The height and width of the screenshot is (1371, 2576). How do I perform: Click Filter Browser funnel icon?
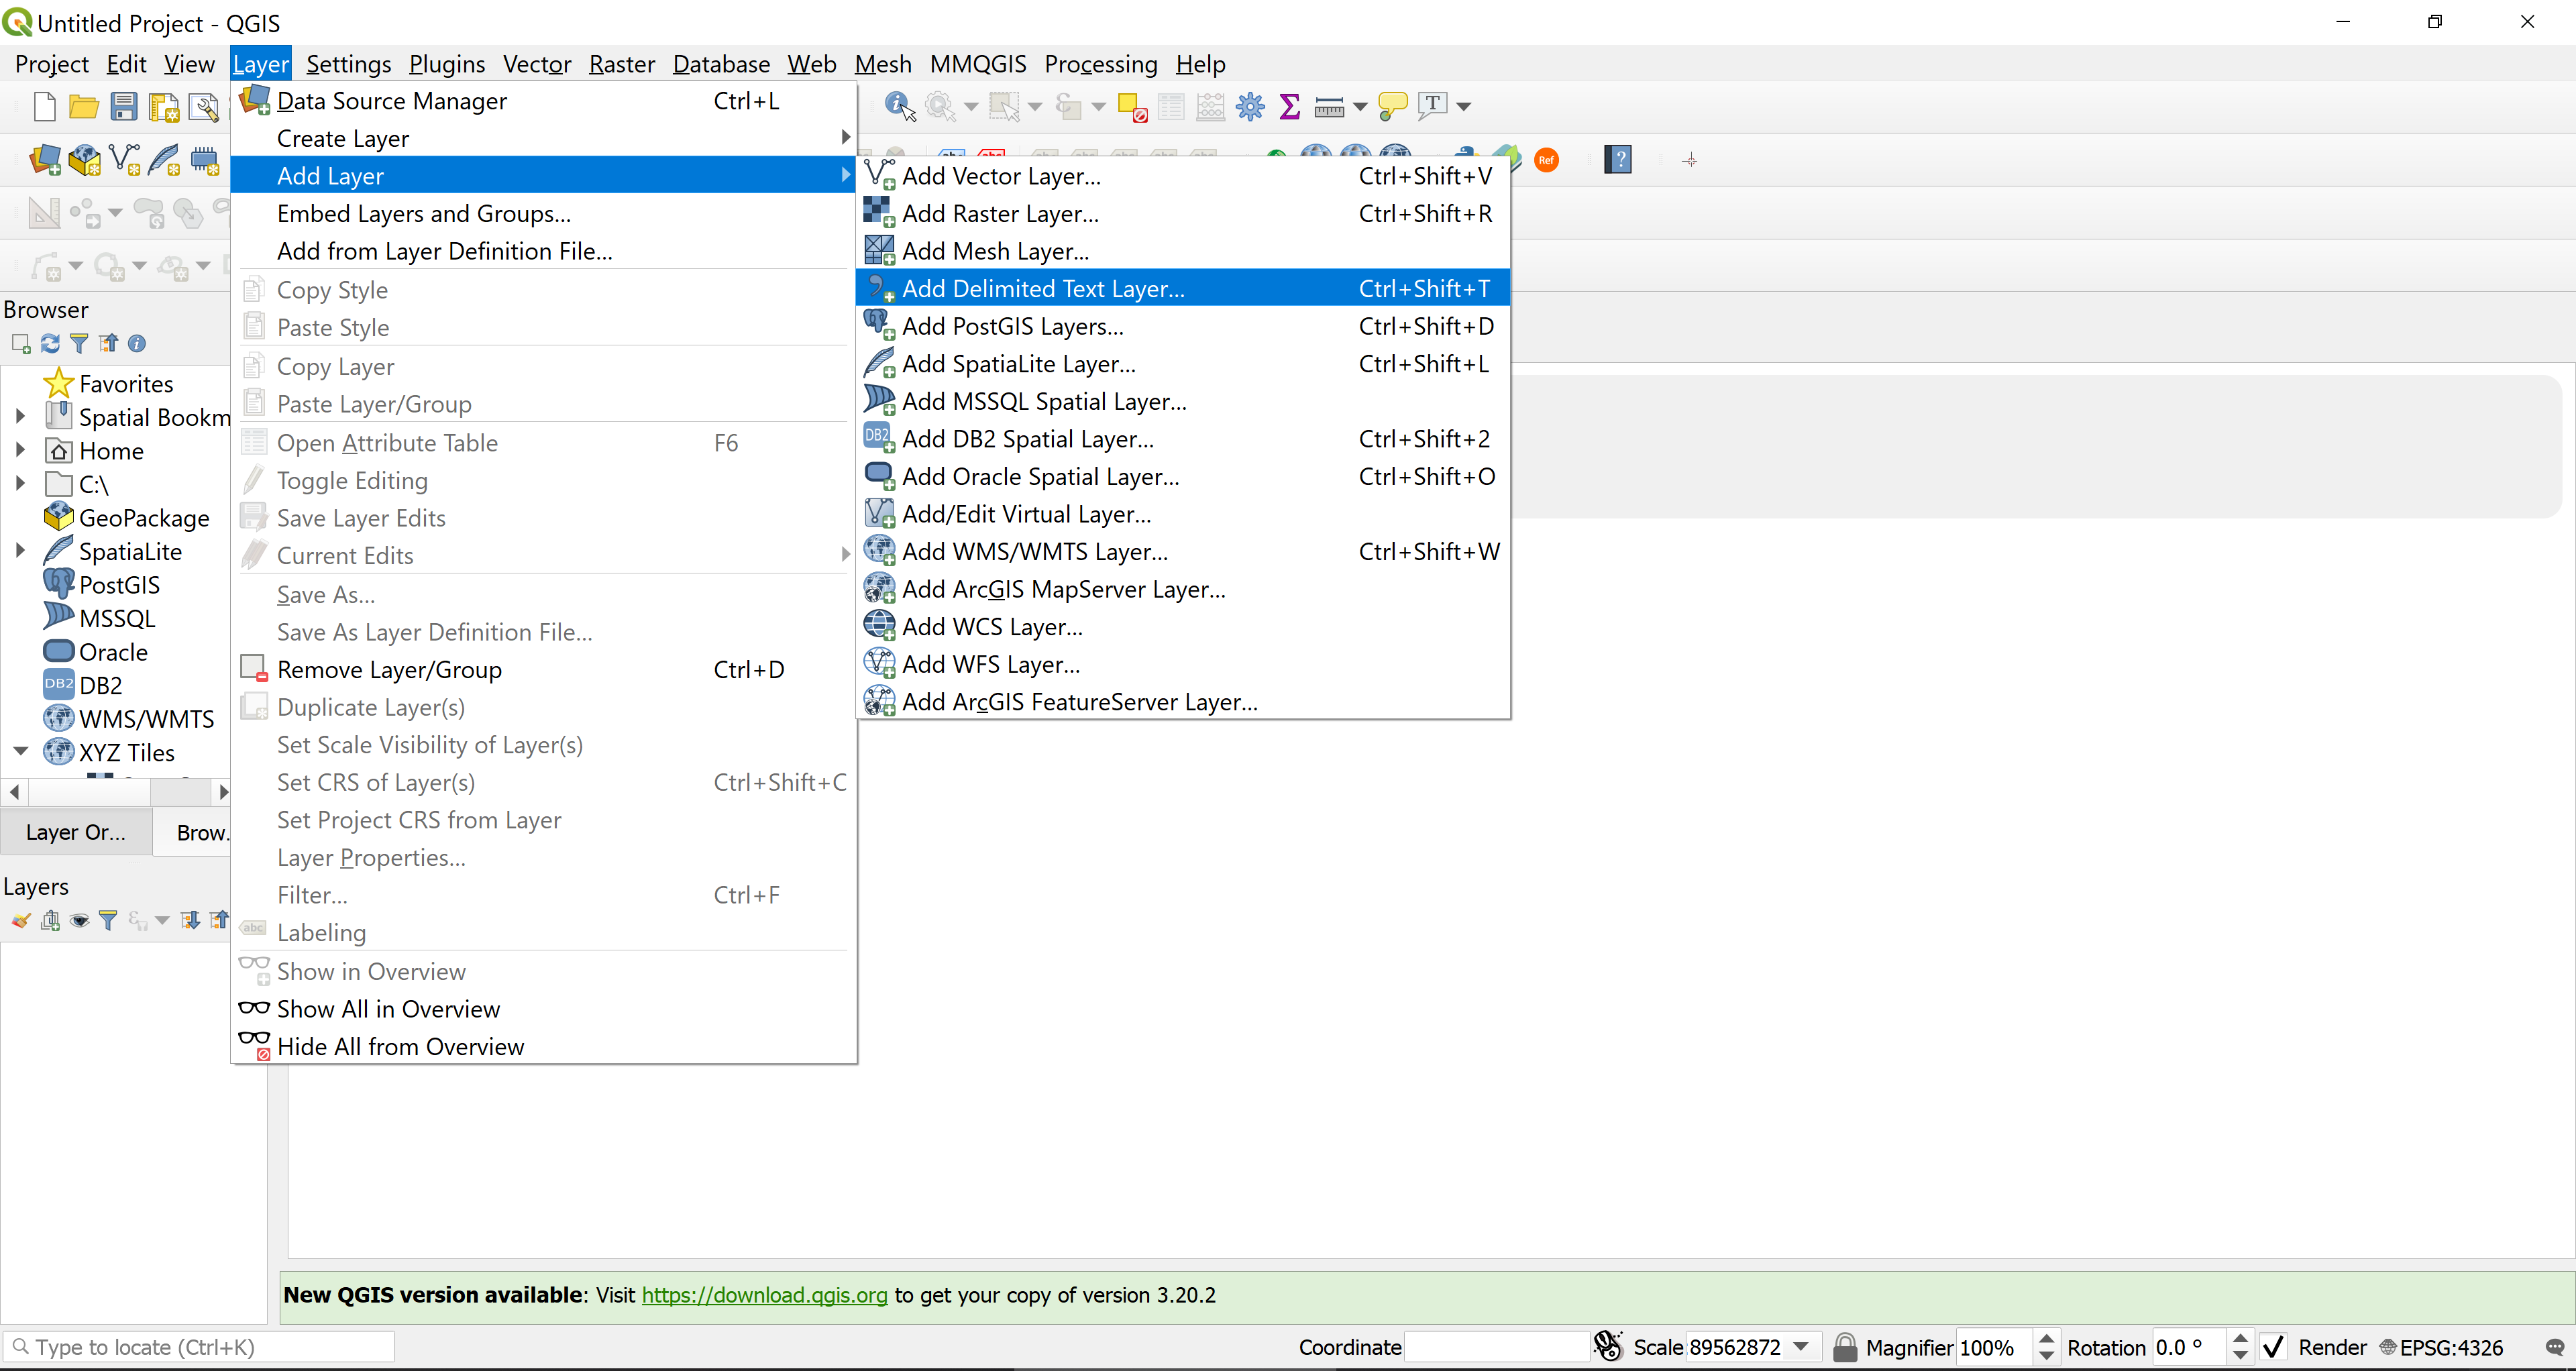[x=79, y=343]
